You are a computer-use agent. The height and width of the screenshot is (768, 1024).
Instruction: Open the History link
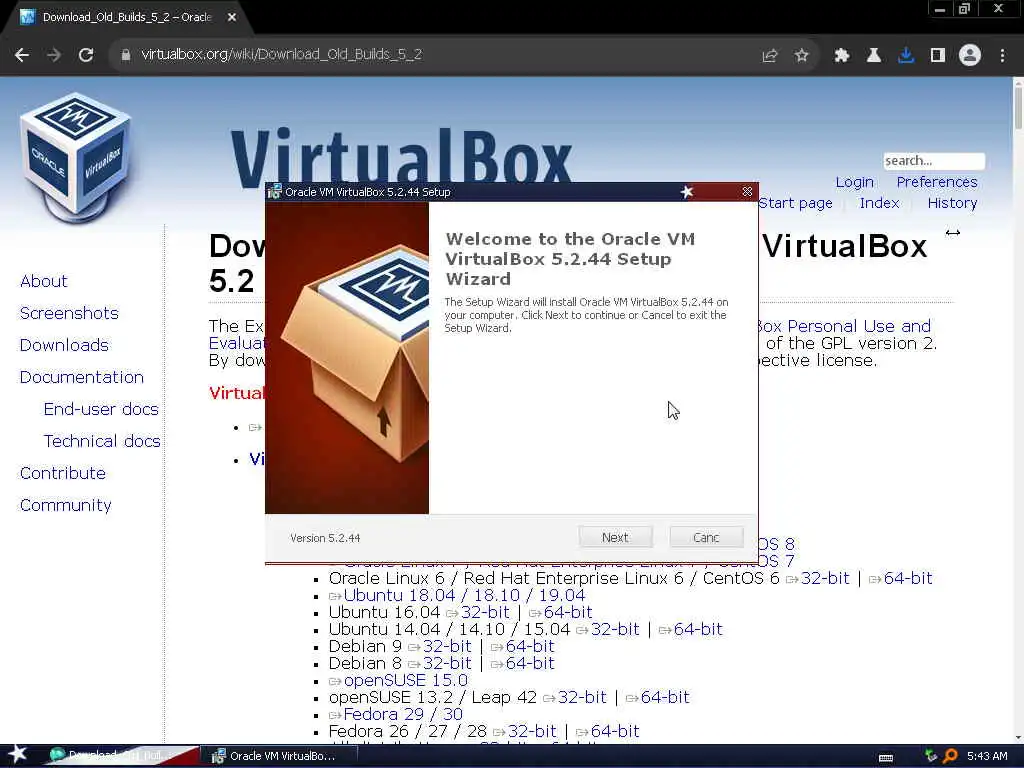coord(952,203)
